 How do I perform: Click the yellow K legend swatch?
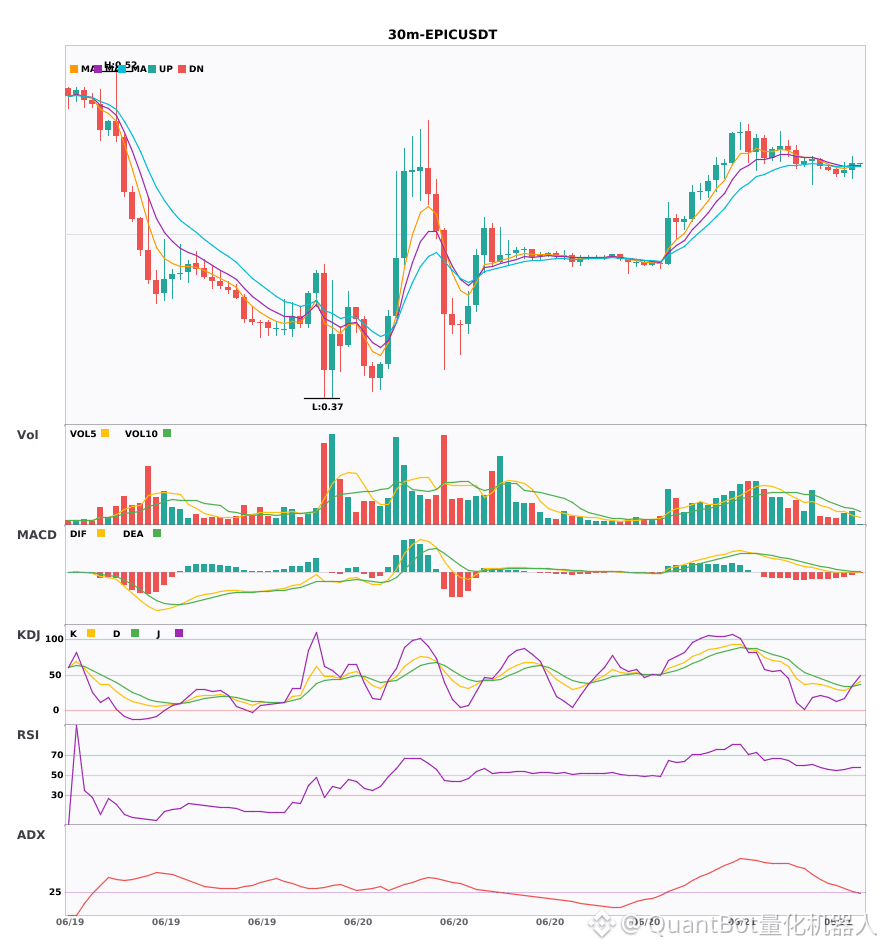point(91,633)
